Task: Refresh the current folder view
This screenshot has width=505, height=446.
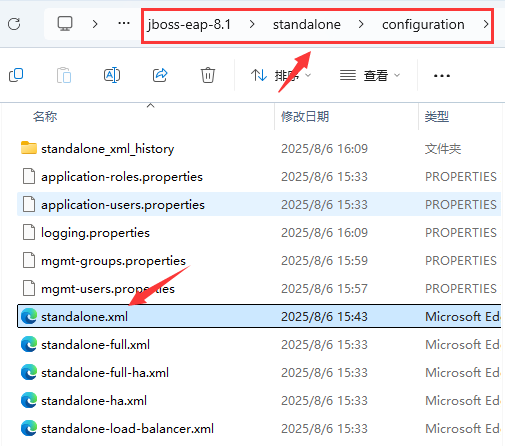Action: pyautogui.click(x=14, y=24)
